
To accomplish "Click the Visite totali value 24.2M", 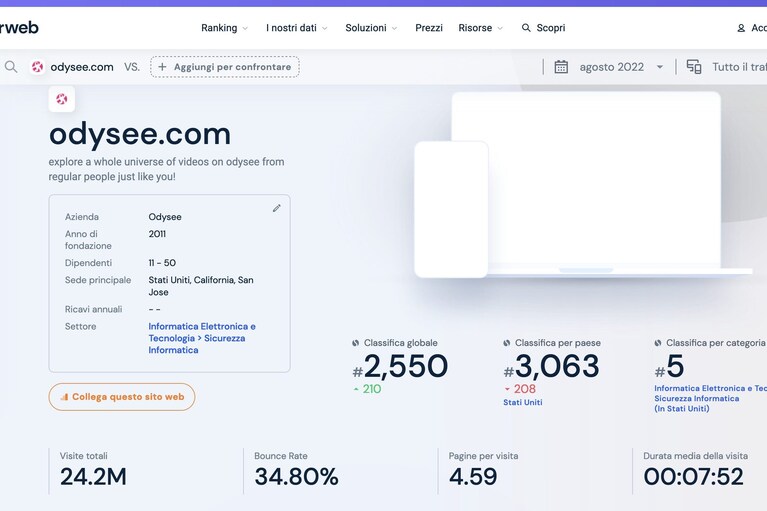I will click(x=93, y=477).
